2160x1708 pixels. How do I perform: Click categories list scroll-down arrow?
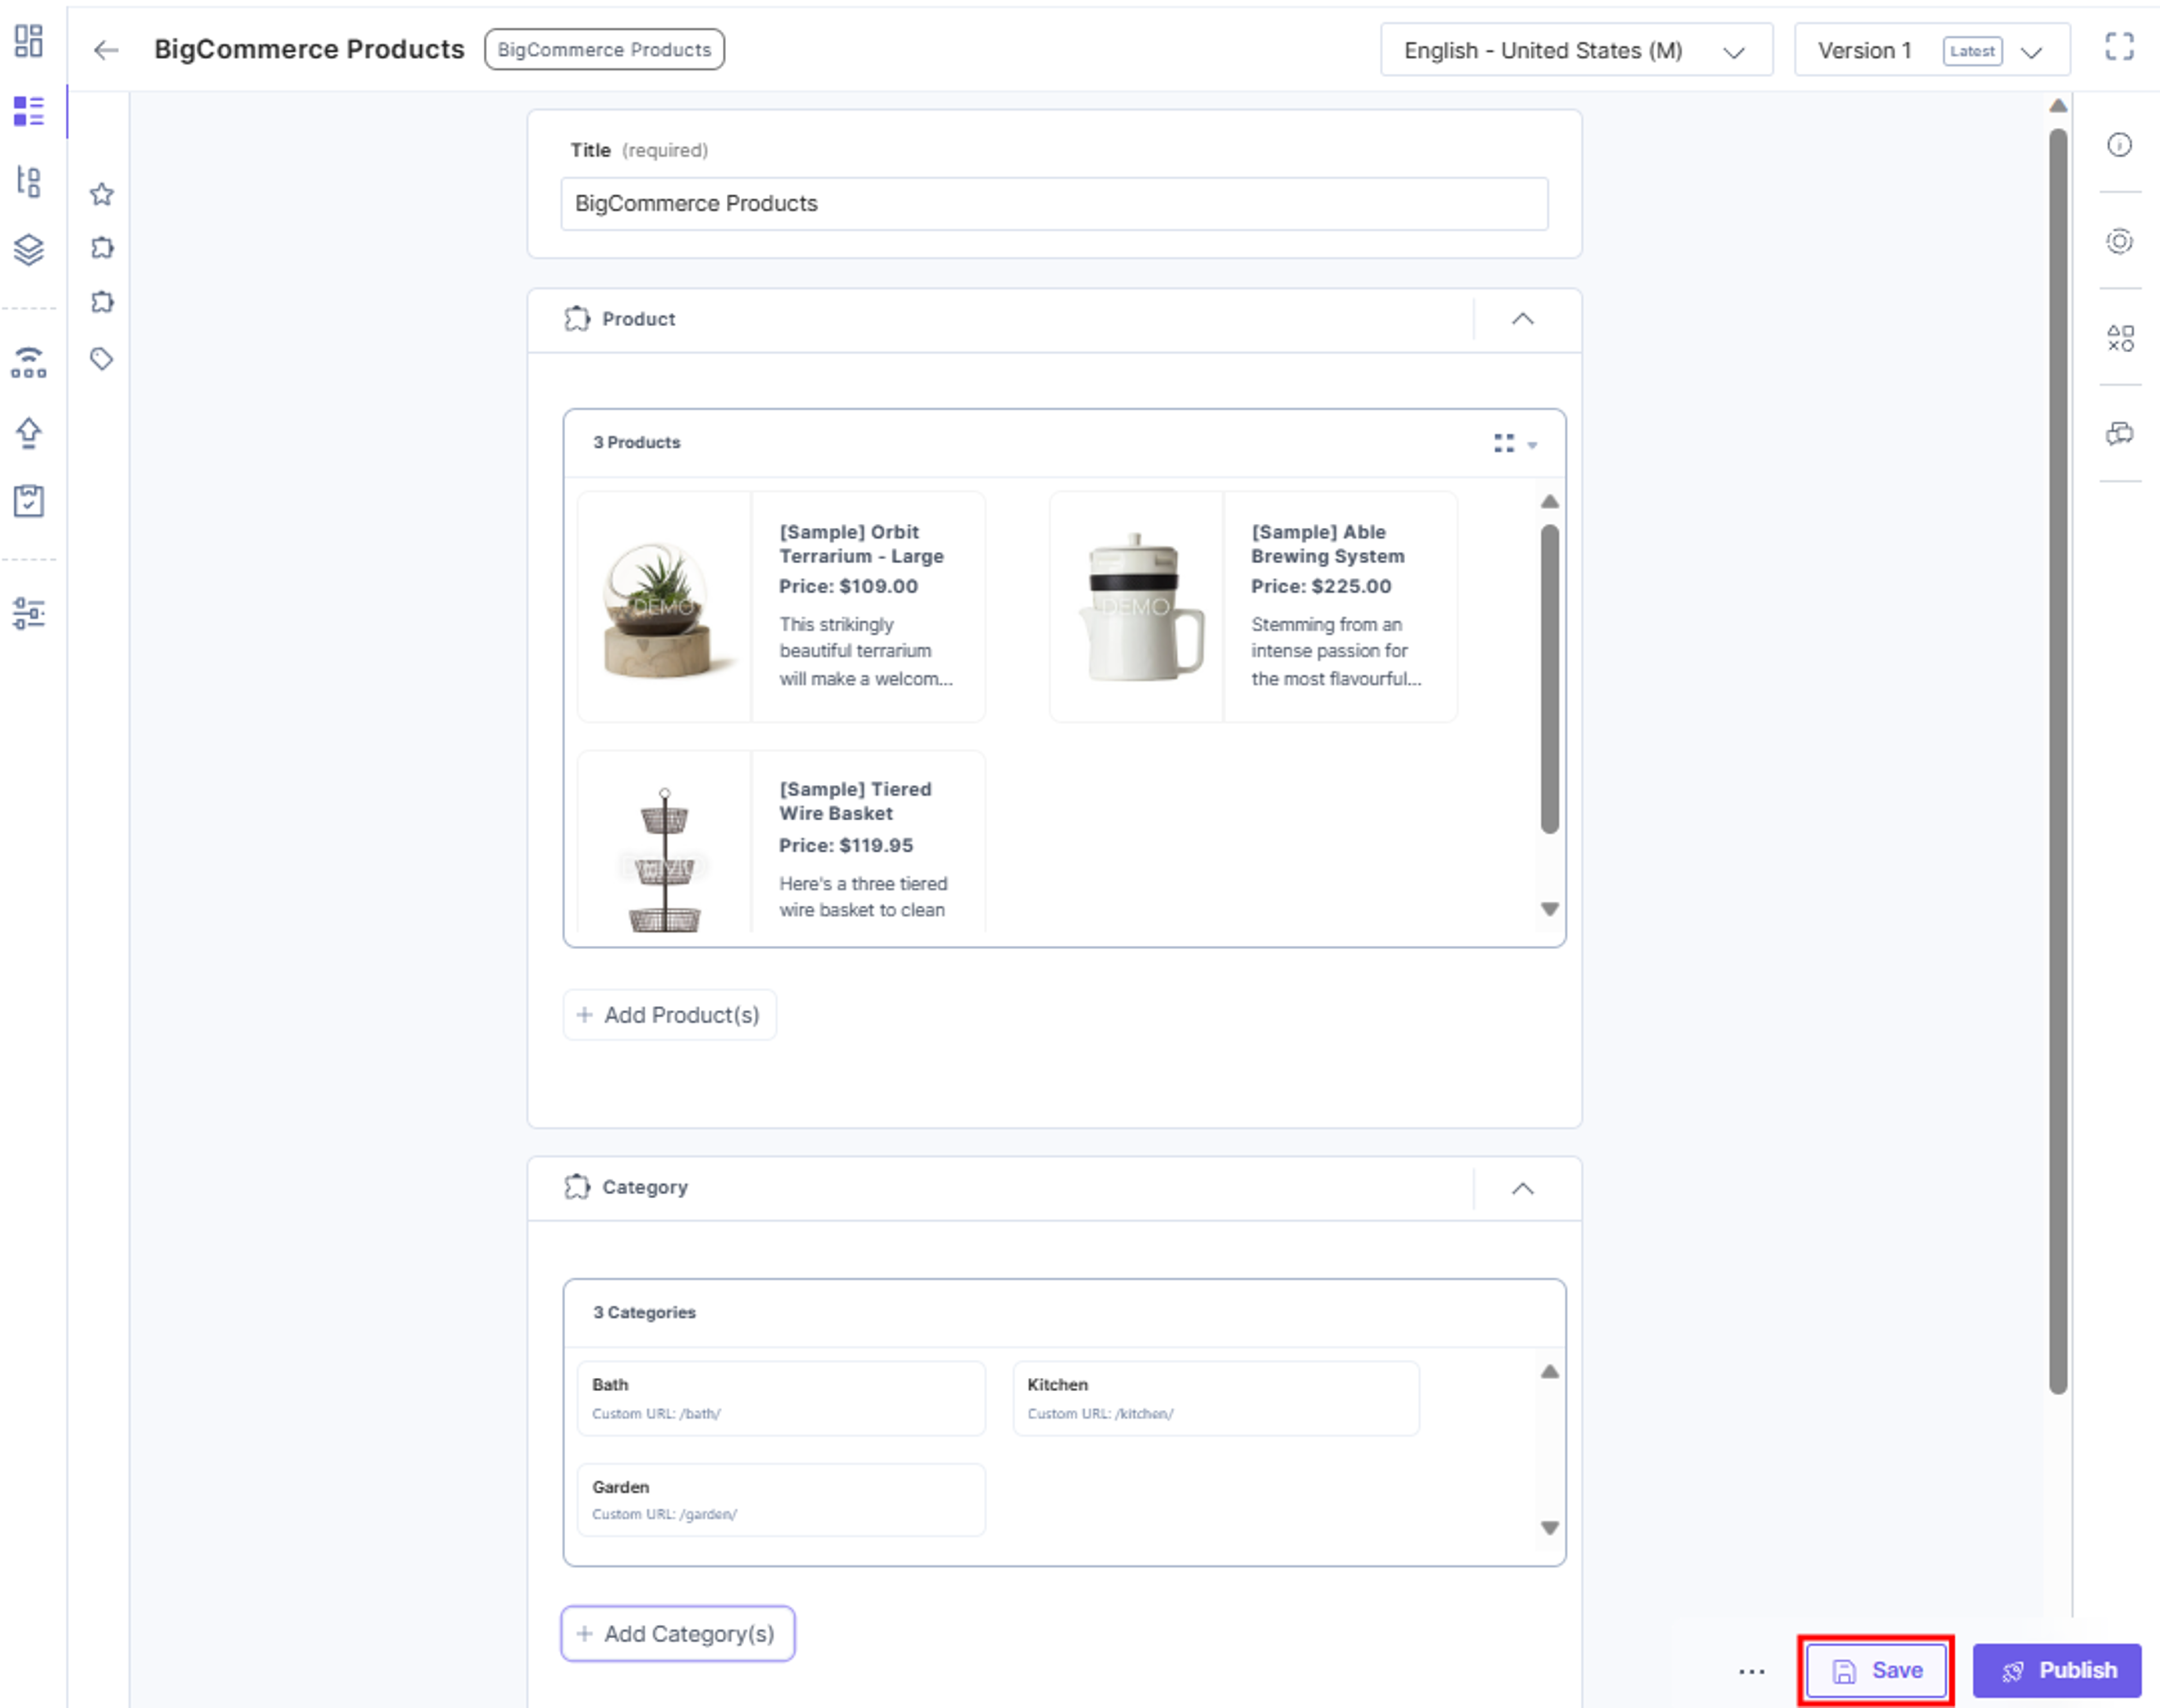point(1549,1528)
